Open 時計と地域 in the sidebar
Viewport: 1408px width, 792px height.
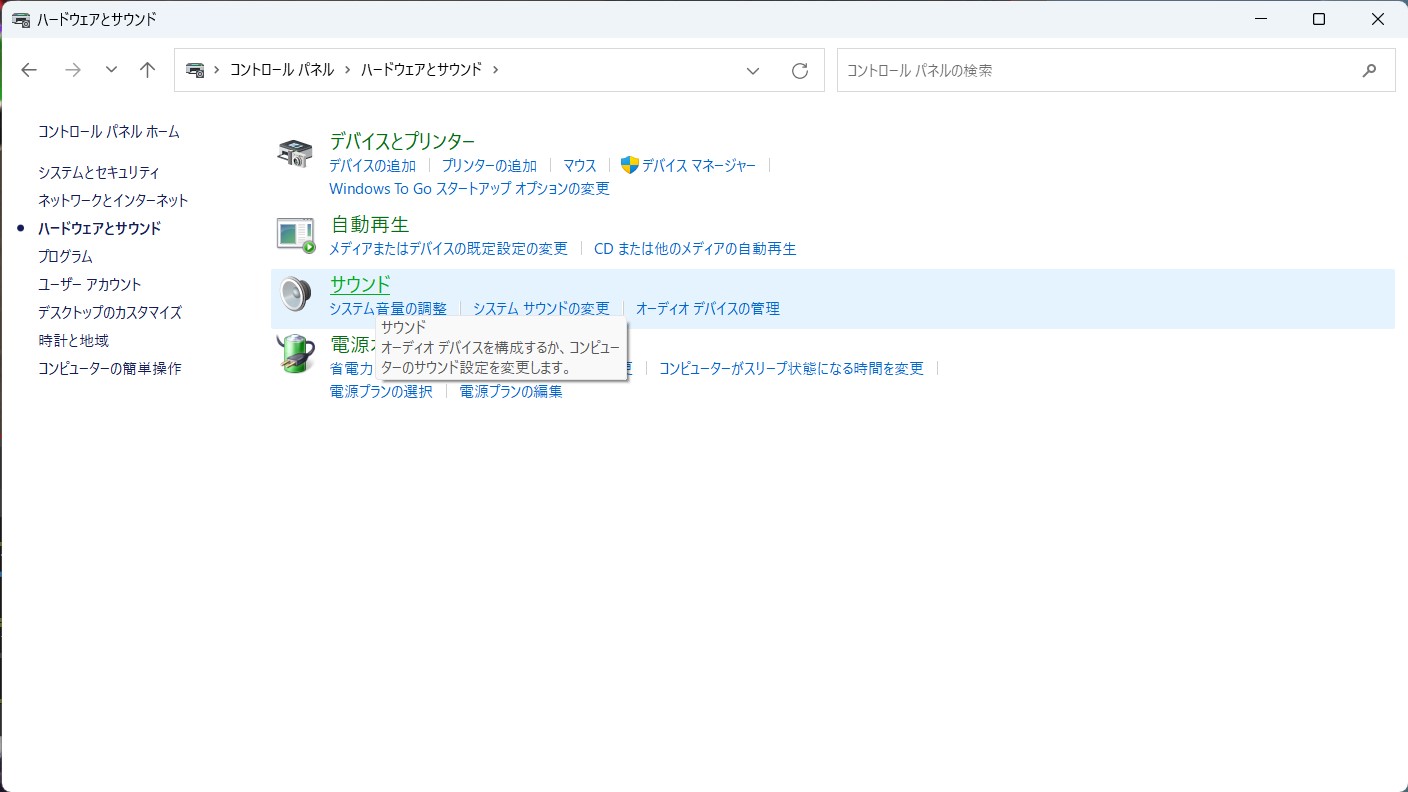pos(73,341)
